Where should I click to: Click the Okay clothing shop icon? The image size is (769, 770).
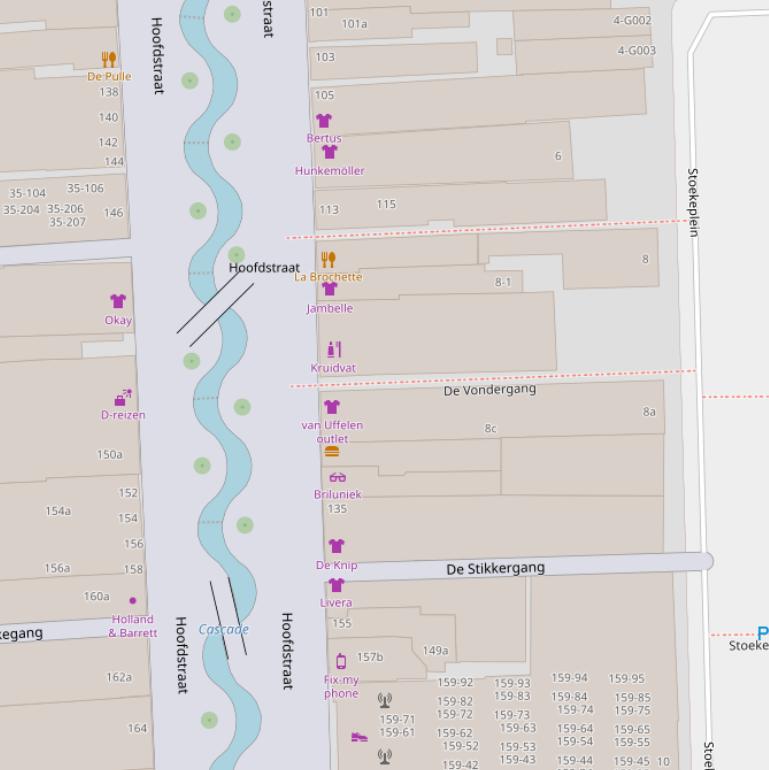(x=118, y=302)
